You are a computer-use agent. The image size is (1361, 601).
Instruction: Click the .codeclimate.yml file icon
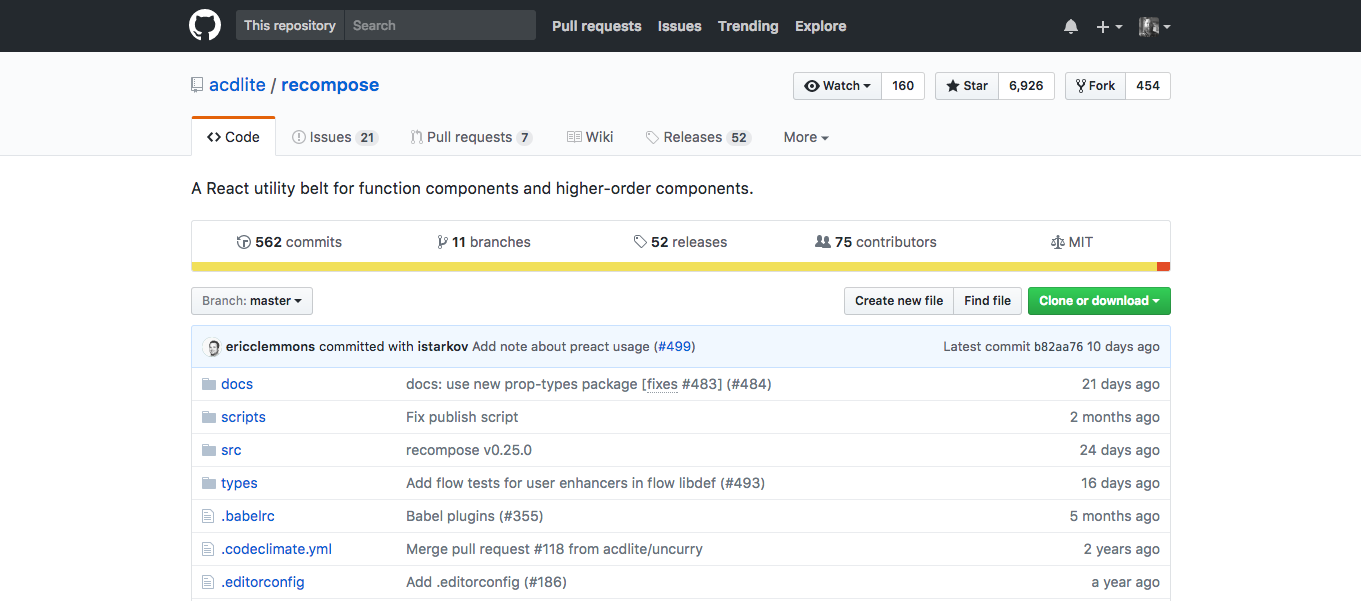(208, 549)
